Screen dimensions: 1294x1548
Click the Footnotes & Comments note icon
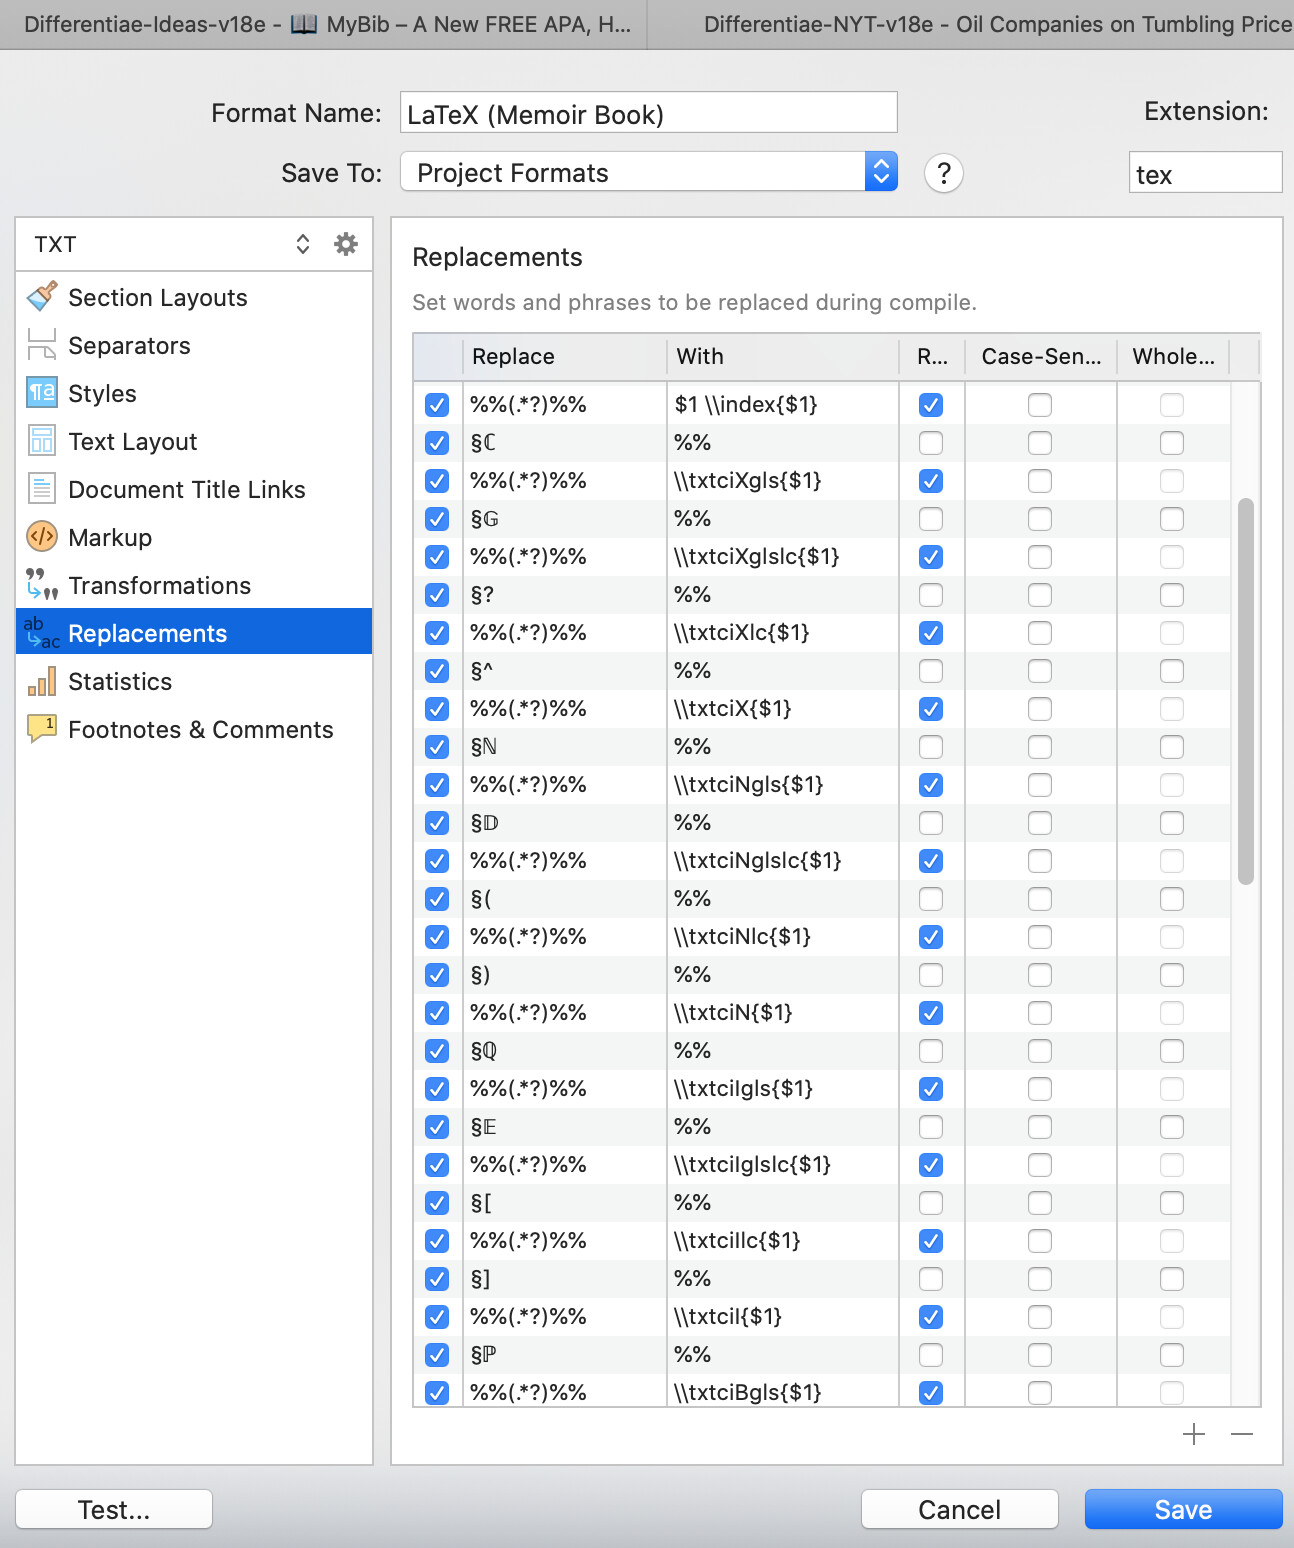pos(42,729)
